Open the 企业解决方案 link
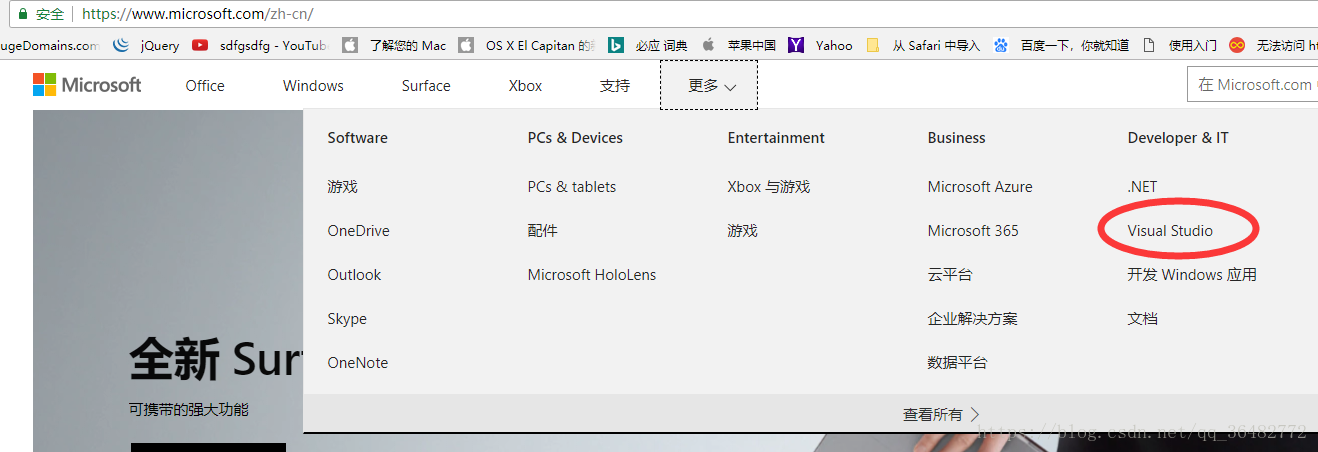1318x452 pixels. click(972, 319)
